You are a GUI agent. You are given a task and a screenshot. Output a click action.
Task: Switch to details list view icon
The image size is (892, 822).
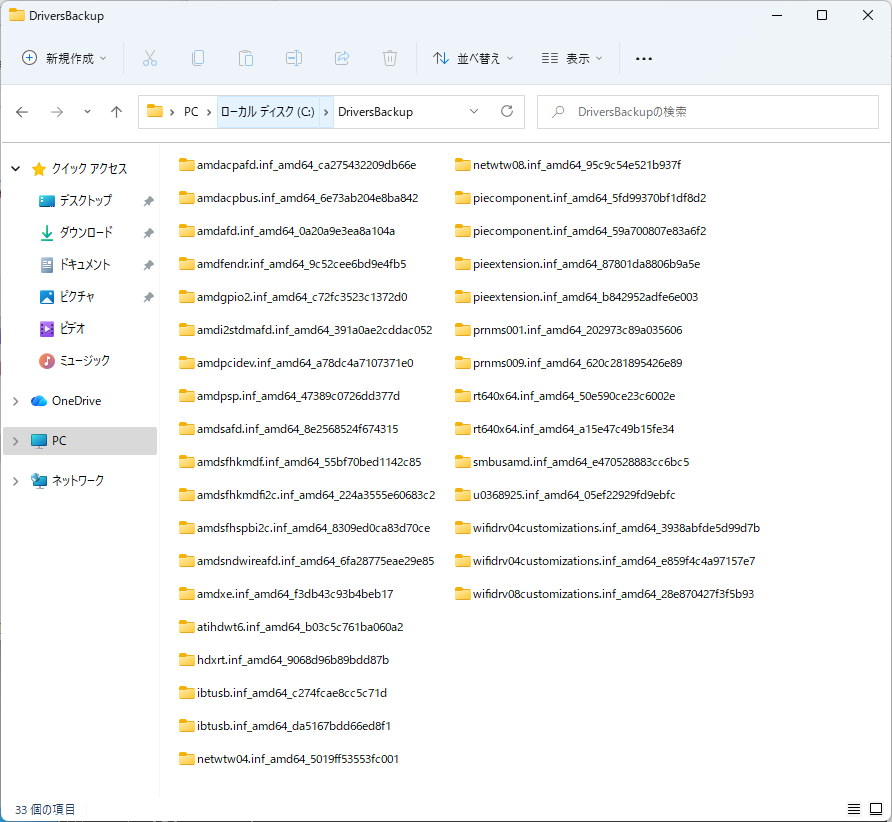pos(853,809)
